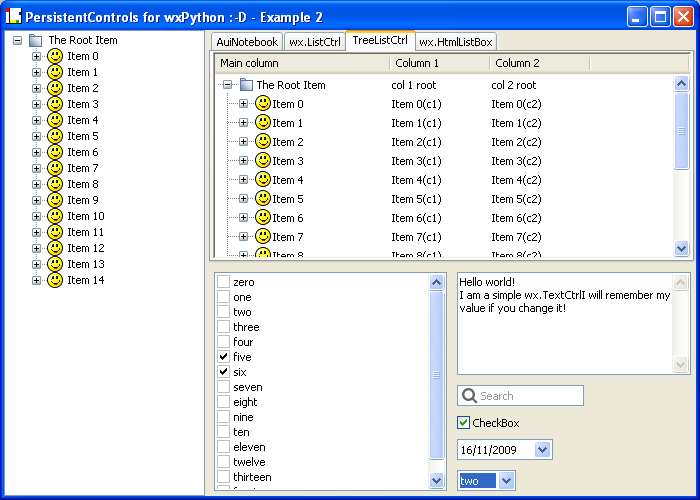Click the app icon in the title bar
Image resolution: width=700 pixels, height=500 pixels.
pos(13,16)
